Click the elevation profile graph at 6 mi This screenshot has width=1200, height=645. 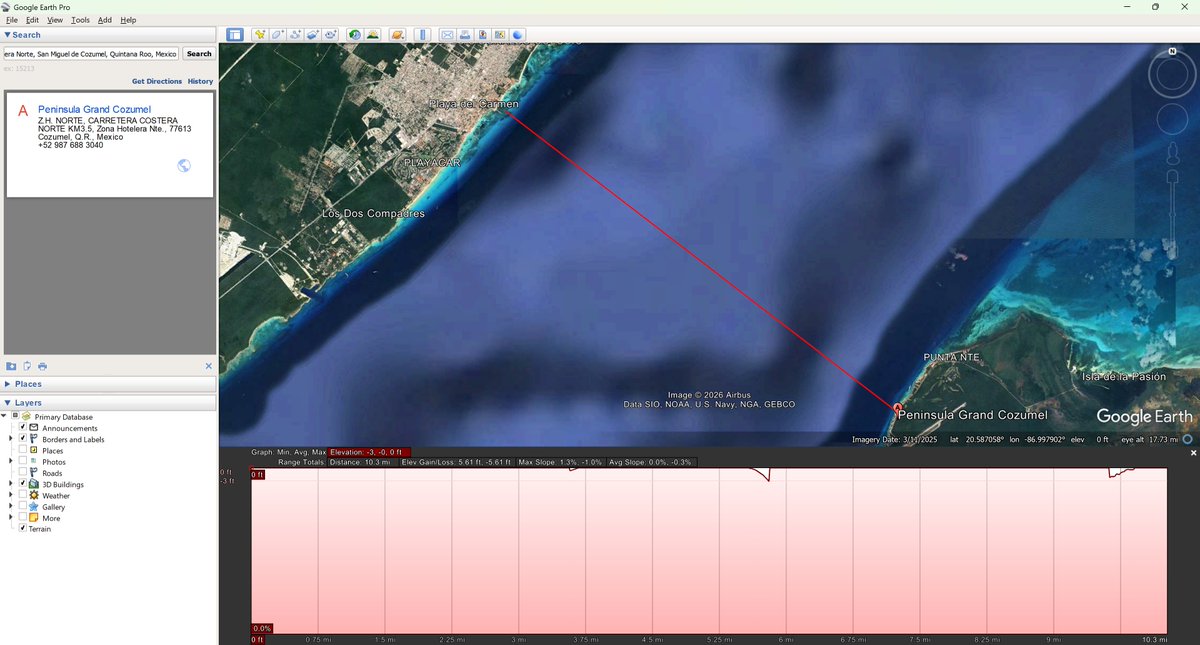tap(786, 550)
